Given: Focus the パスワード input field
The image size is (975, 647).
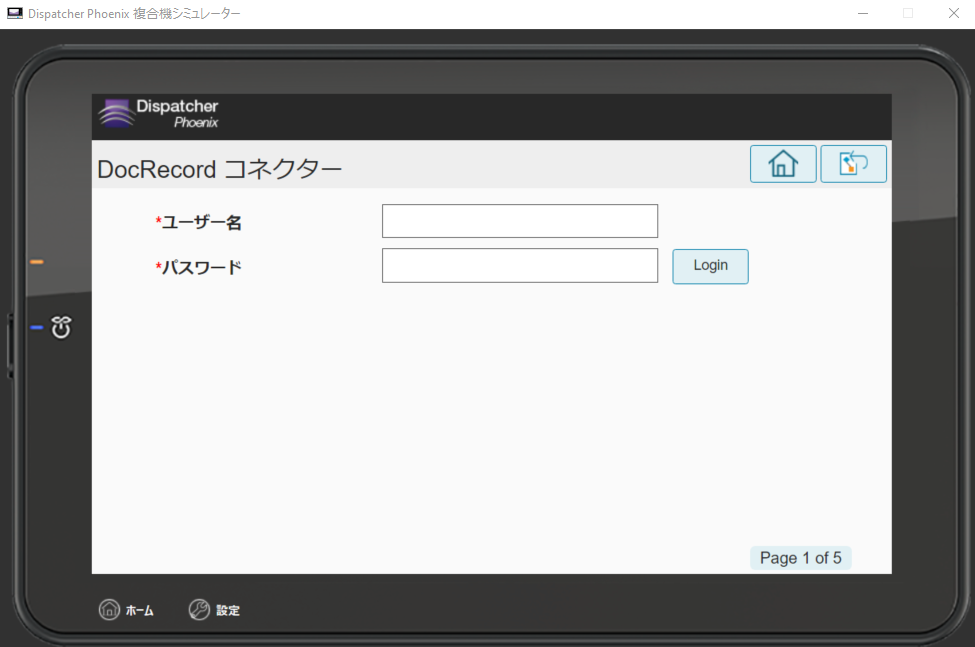Looking at the screenshot, I should (520, 265).
